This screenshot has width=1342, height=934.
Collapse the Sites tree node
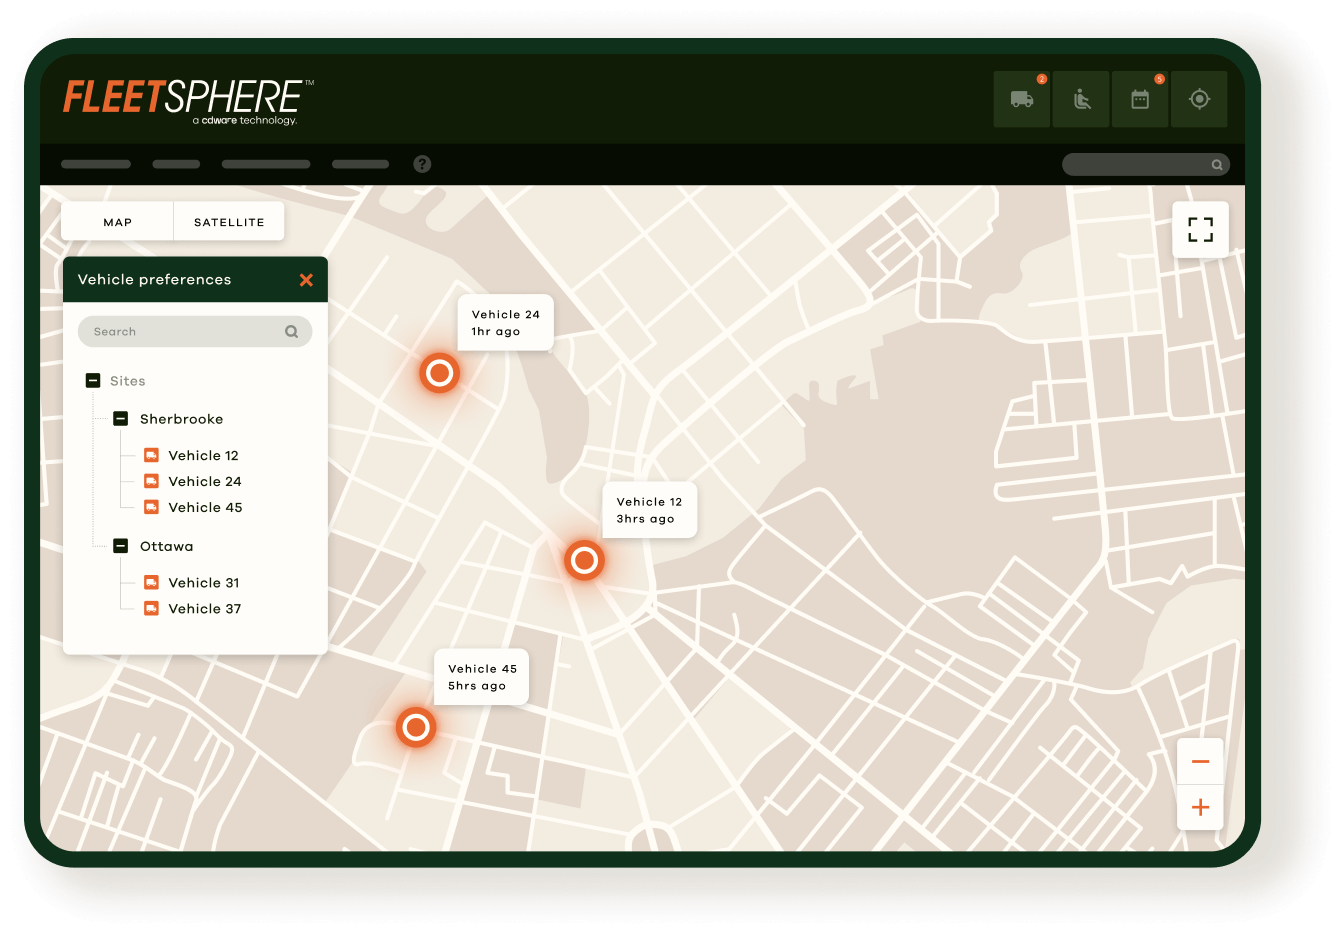tap(93, 380)
